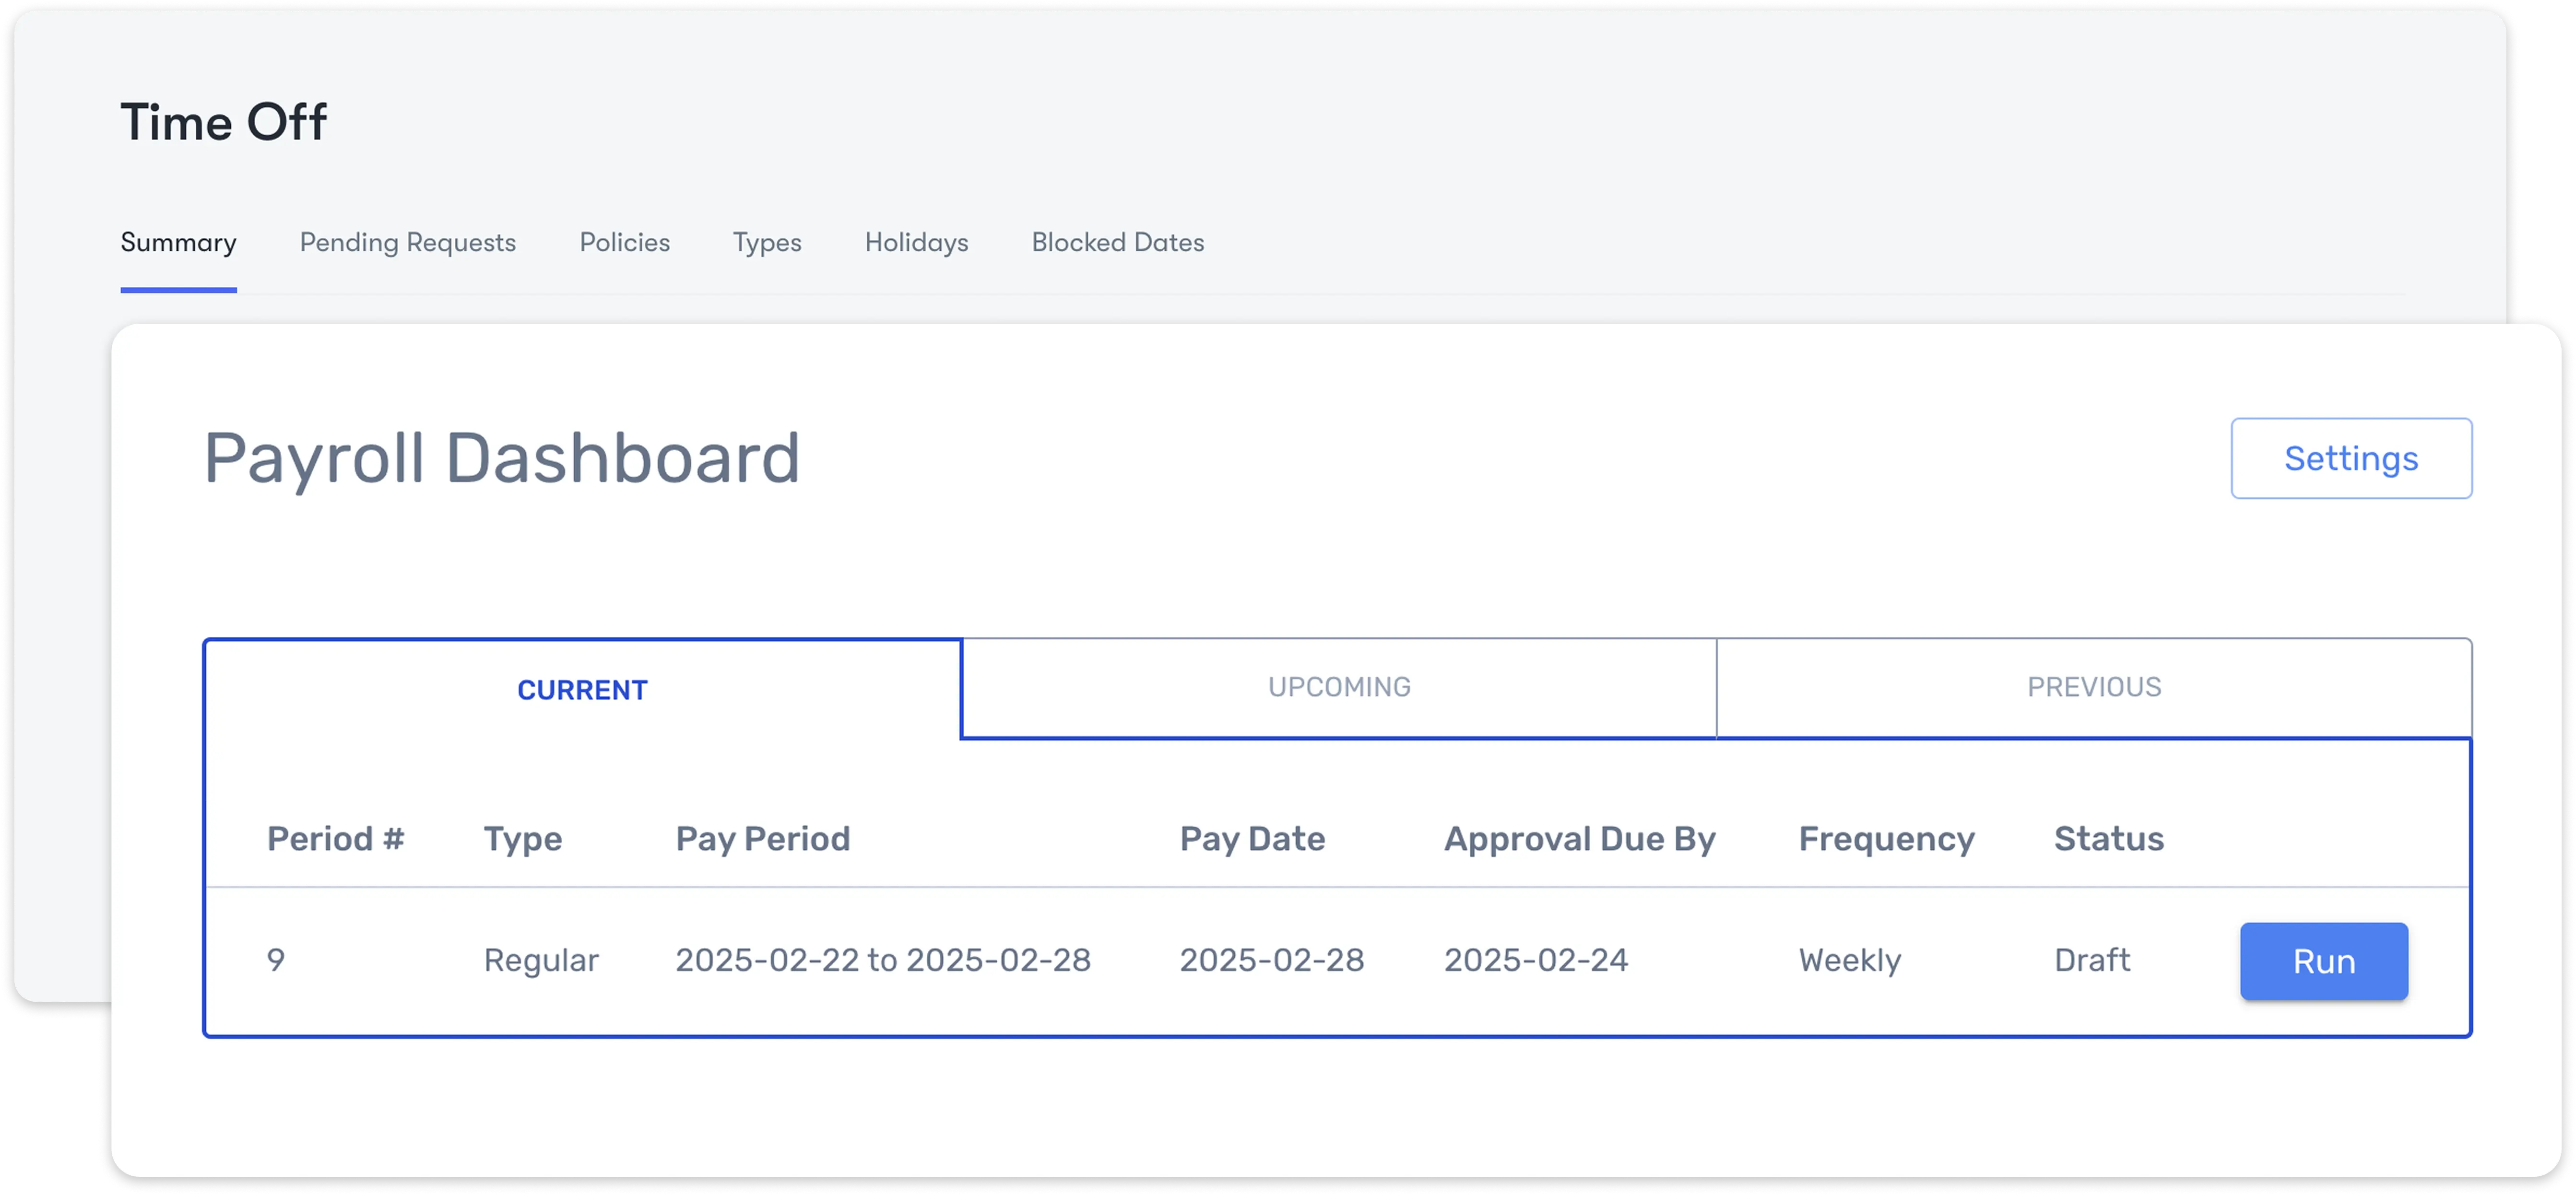Switch to the Pending Requests tab
2576x1195 pixels.
tap(407, 242)
